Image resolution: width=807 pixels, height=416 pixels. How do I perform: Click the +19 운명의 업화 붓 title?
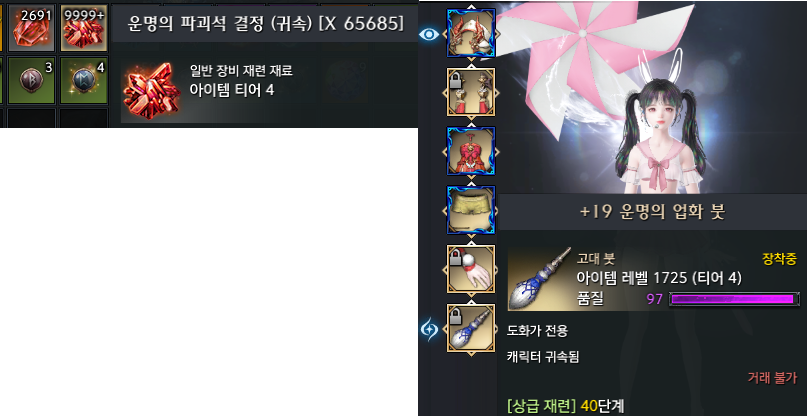[x=652, y=212]
